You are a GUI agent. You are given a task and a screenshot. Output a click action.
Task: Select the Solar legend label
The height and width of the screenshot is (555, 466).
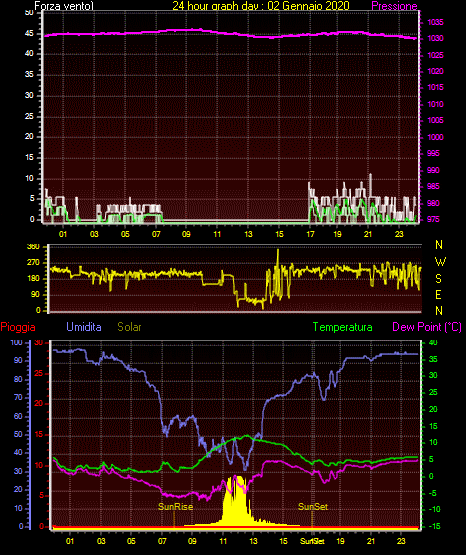pyautogui.click(x=130, y=327)
